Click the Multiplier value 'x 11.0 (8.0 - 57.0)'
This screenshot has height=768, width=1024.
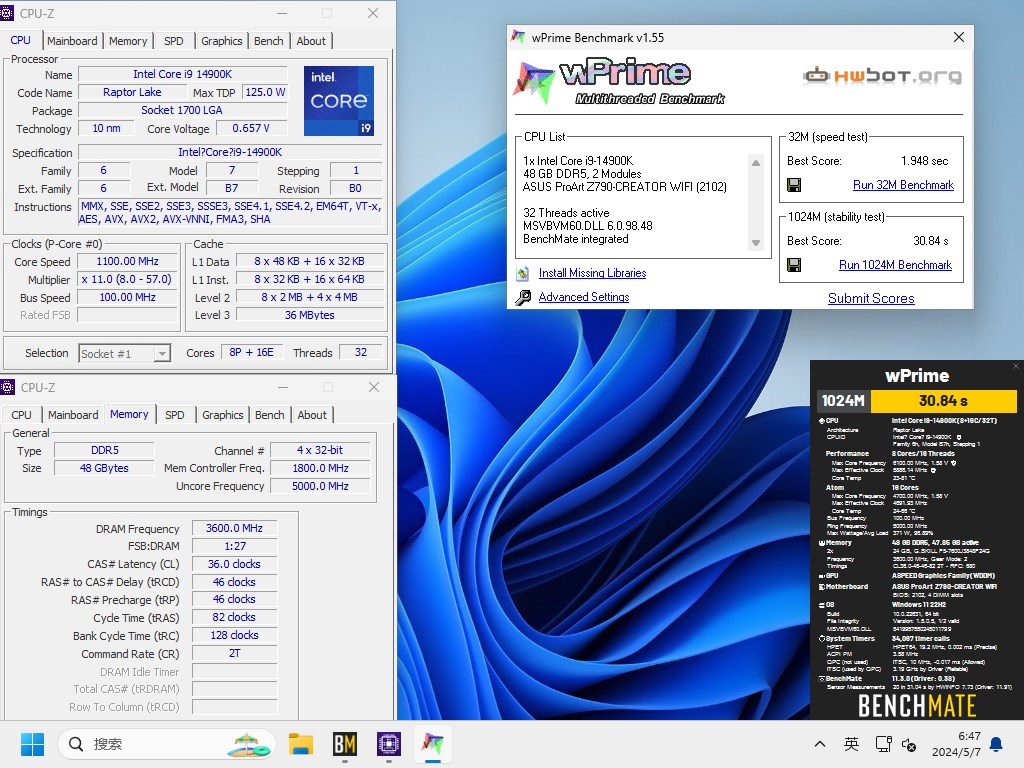pos(128,279)
